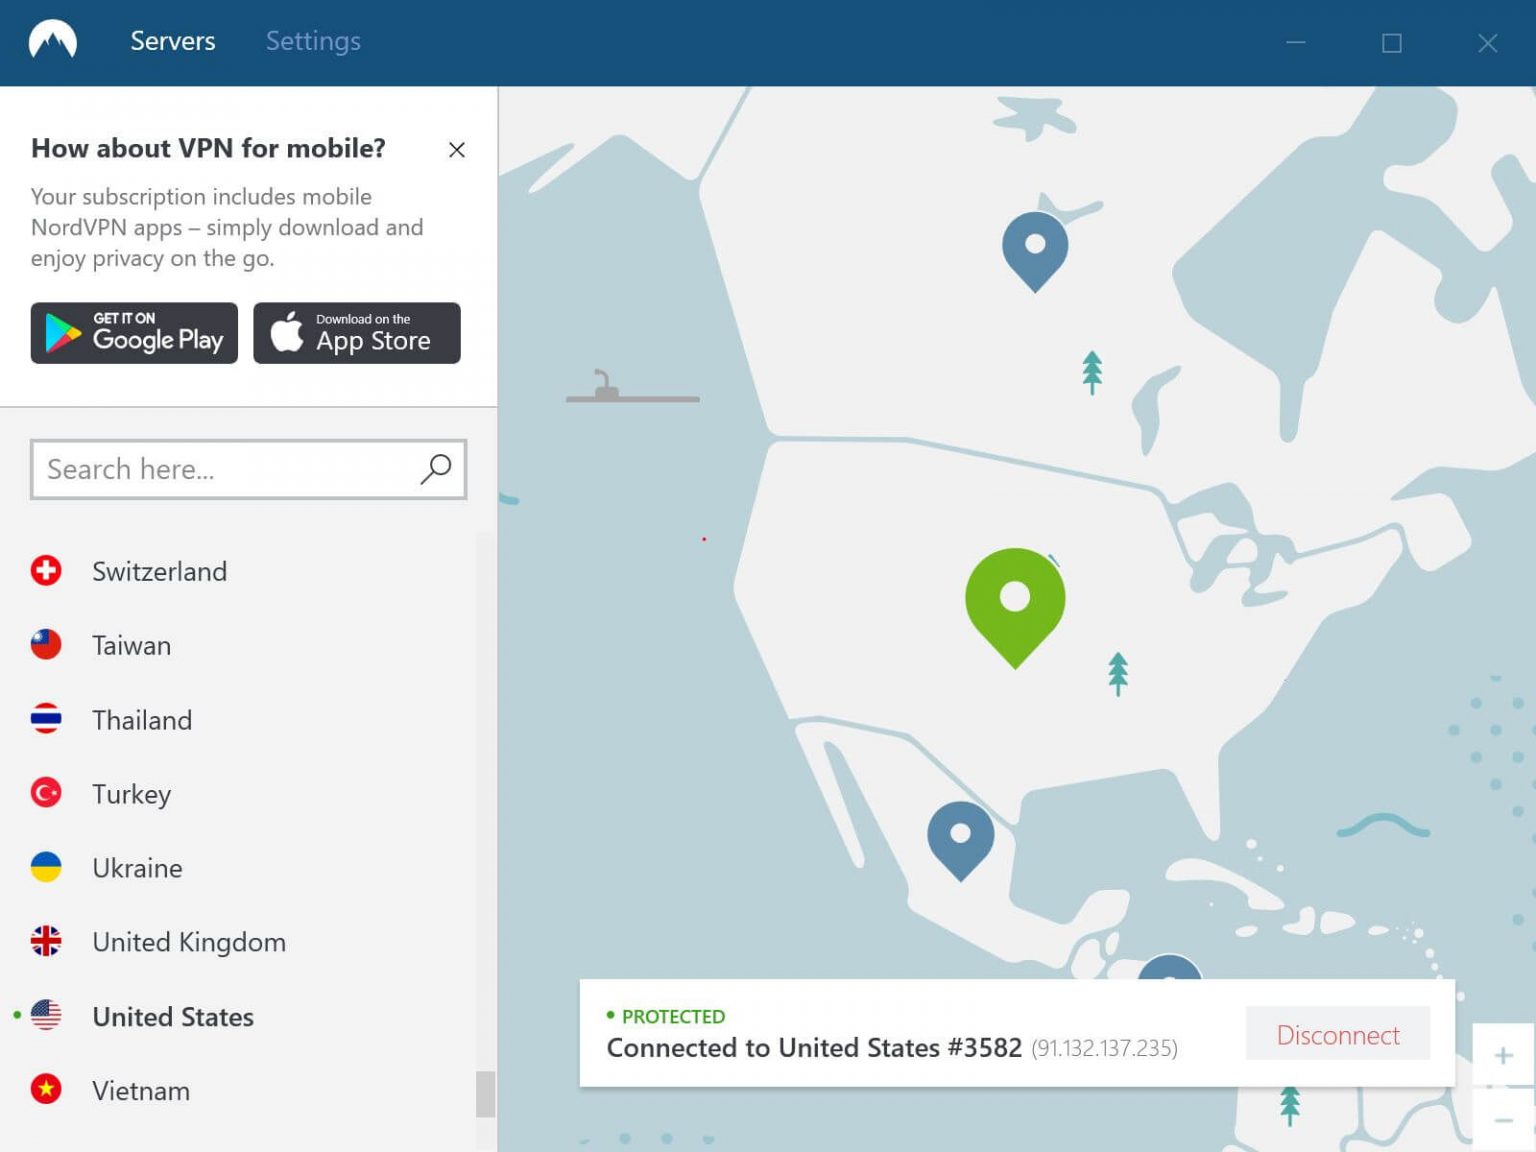Focus the server search field
The width and height of the screenshot is (1536, 1152).
(x=225, y=469)
